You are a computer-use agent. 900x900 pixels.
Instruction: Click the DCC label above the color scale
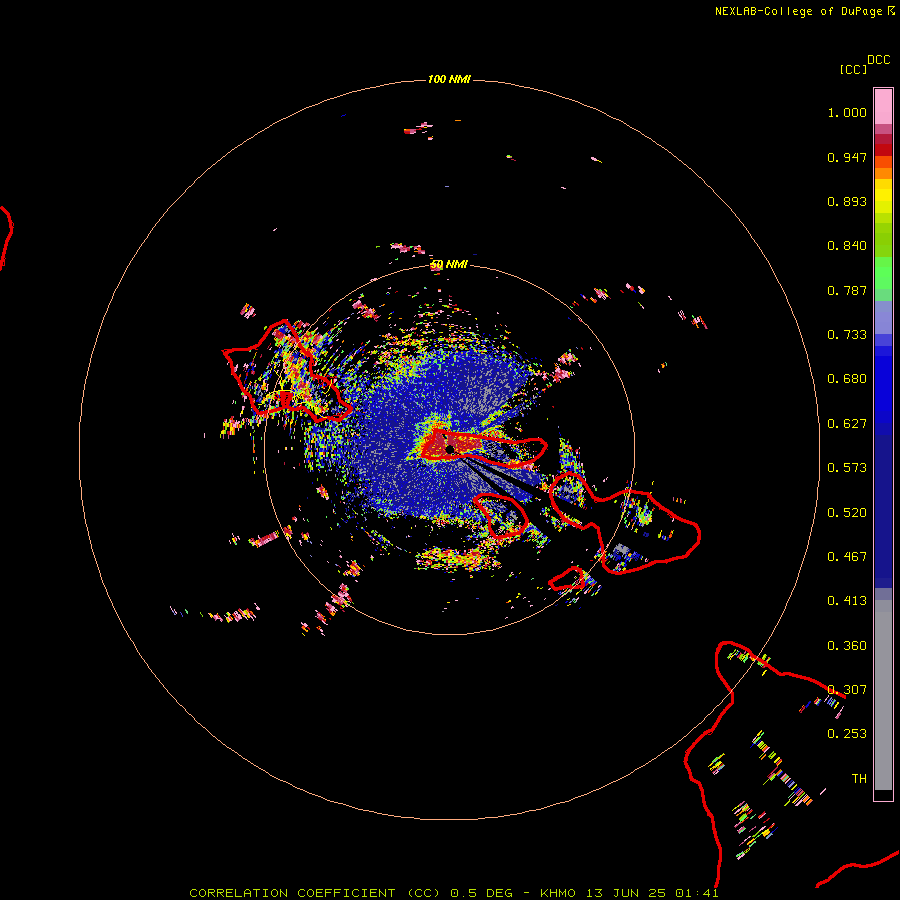click(x=878, y=60)
